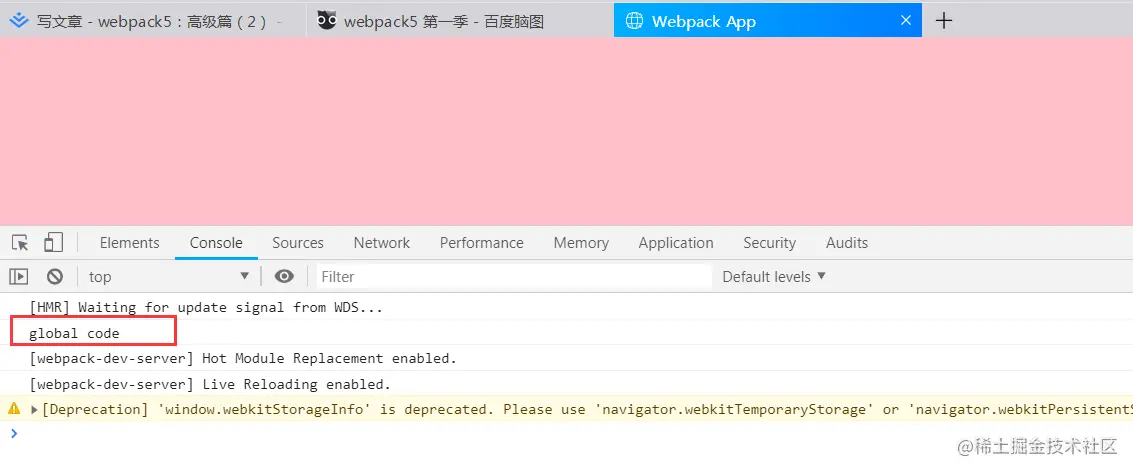Switch to the Elements panel tab

coord(129,243)
